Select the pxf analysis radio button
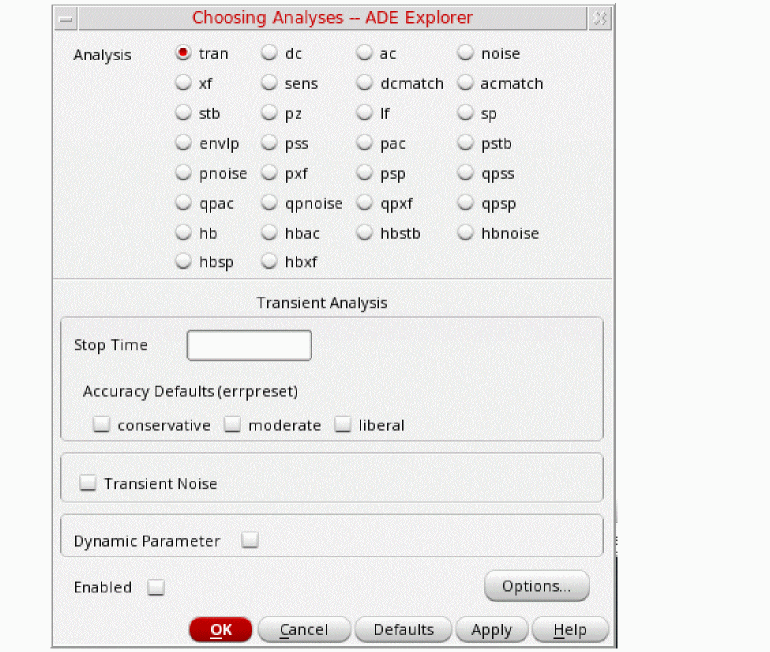 coord(269,172)
